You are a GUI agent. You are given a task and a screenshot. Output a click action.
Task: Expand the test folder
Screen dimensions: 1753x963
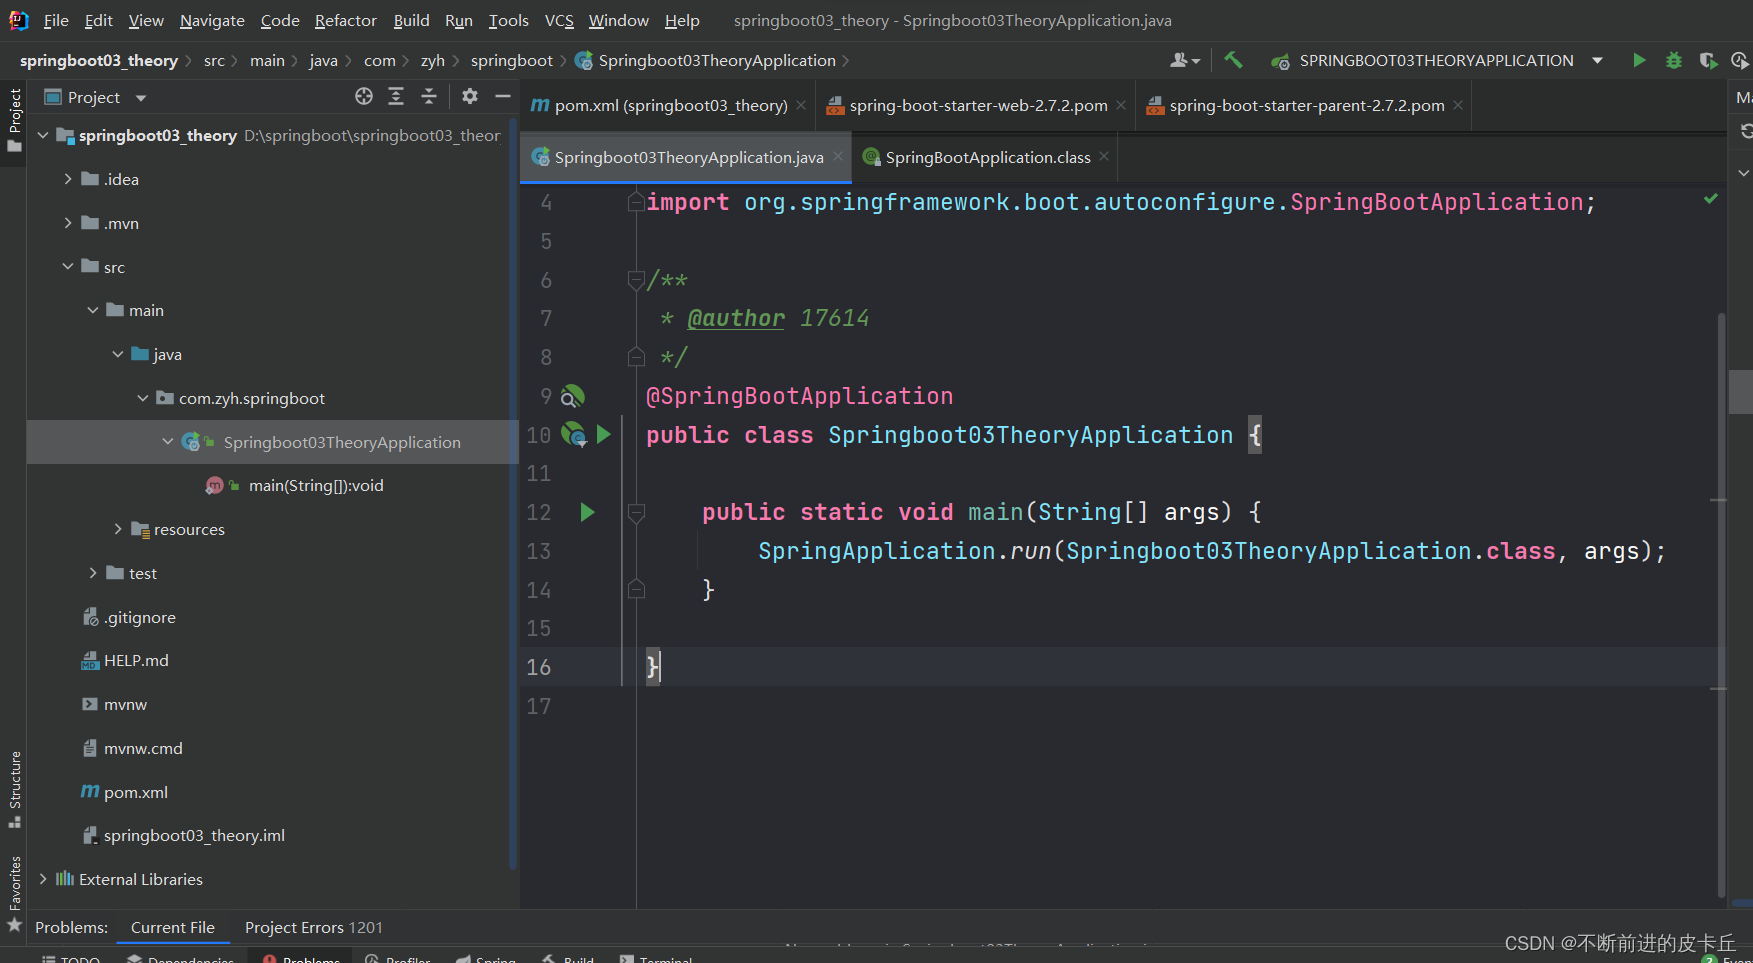coord(93,573)
